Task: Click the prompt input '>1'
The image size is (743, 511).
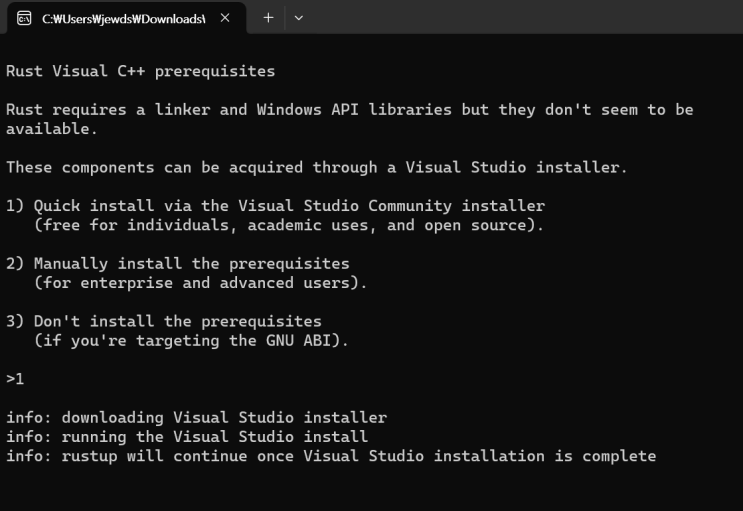Action: [x=15, y=379]
